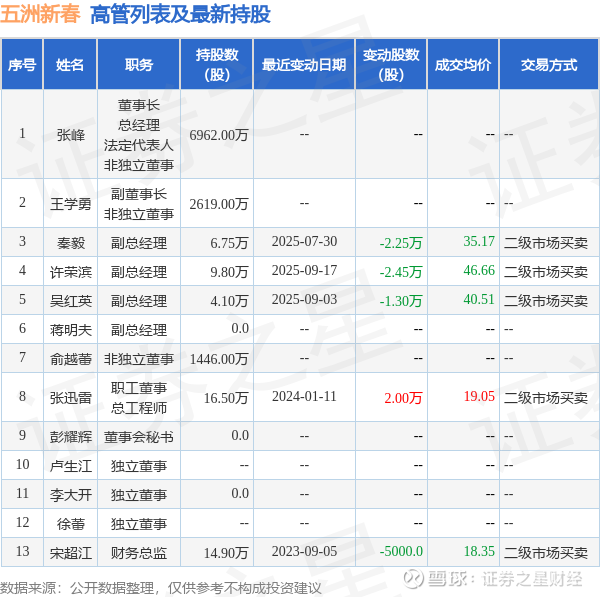Click the 高管列表及最新持股 heading
The image size is (600, 597).
[180, 14]
